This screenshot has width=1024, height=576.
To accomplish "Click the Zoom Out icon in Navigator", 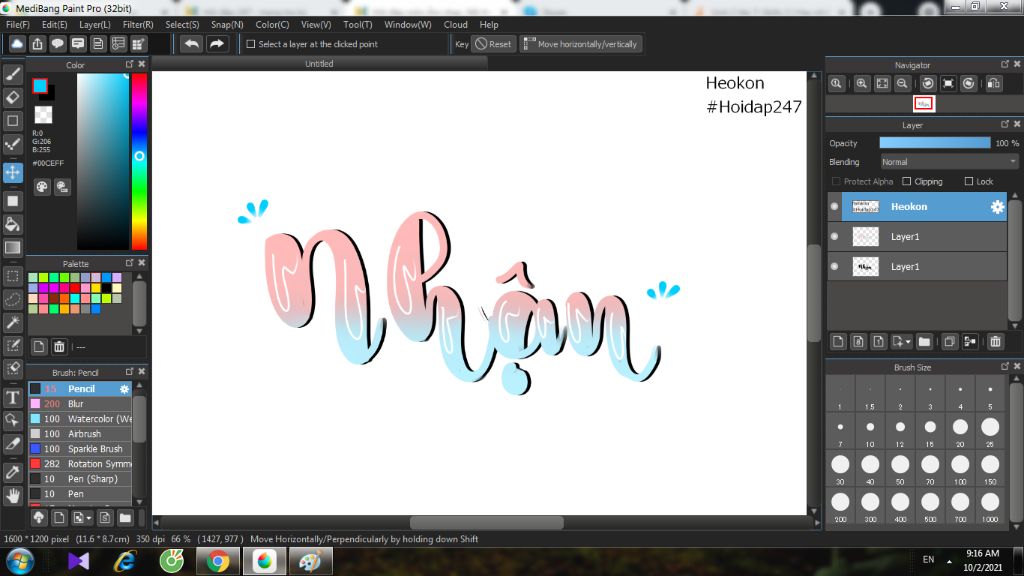I will tap(903, 84).
